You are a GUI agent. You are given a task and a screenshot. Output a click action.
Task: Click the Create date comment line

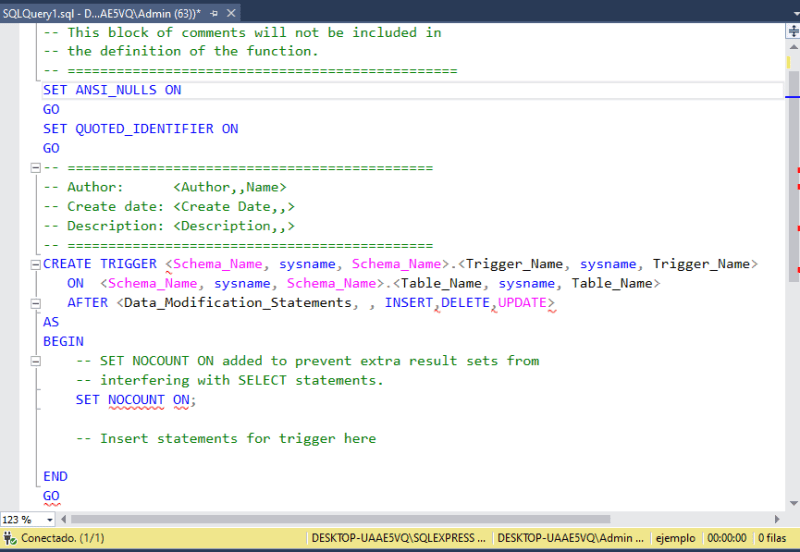169,207
